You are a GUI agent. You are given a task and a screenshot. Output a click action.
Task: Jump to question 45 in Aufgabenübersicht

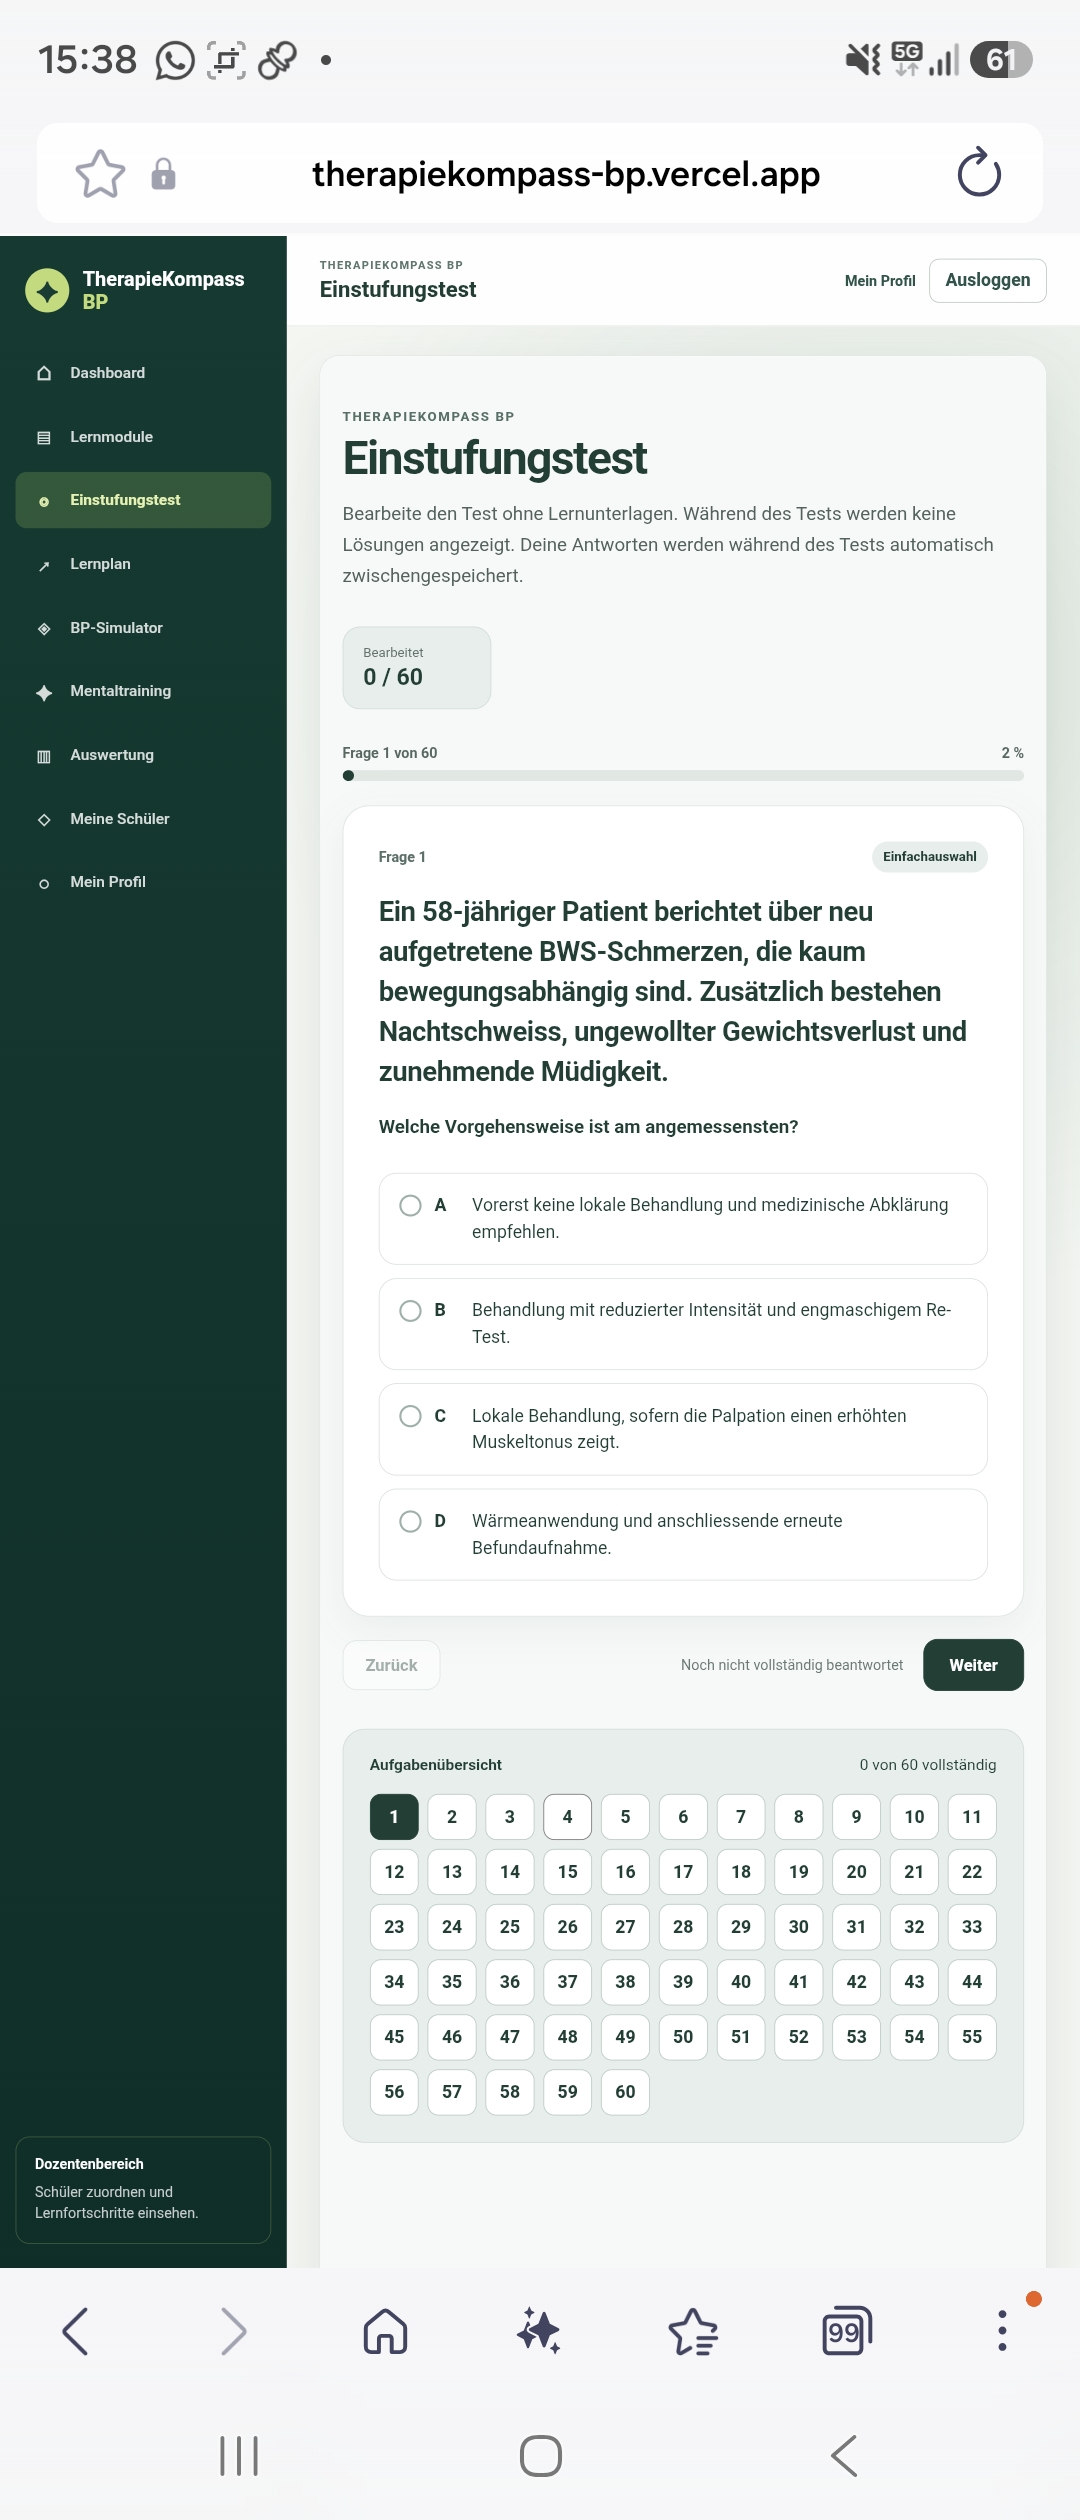394,2037
